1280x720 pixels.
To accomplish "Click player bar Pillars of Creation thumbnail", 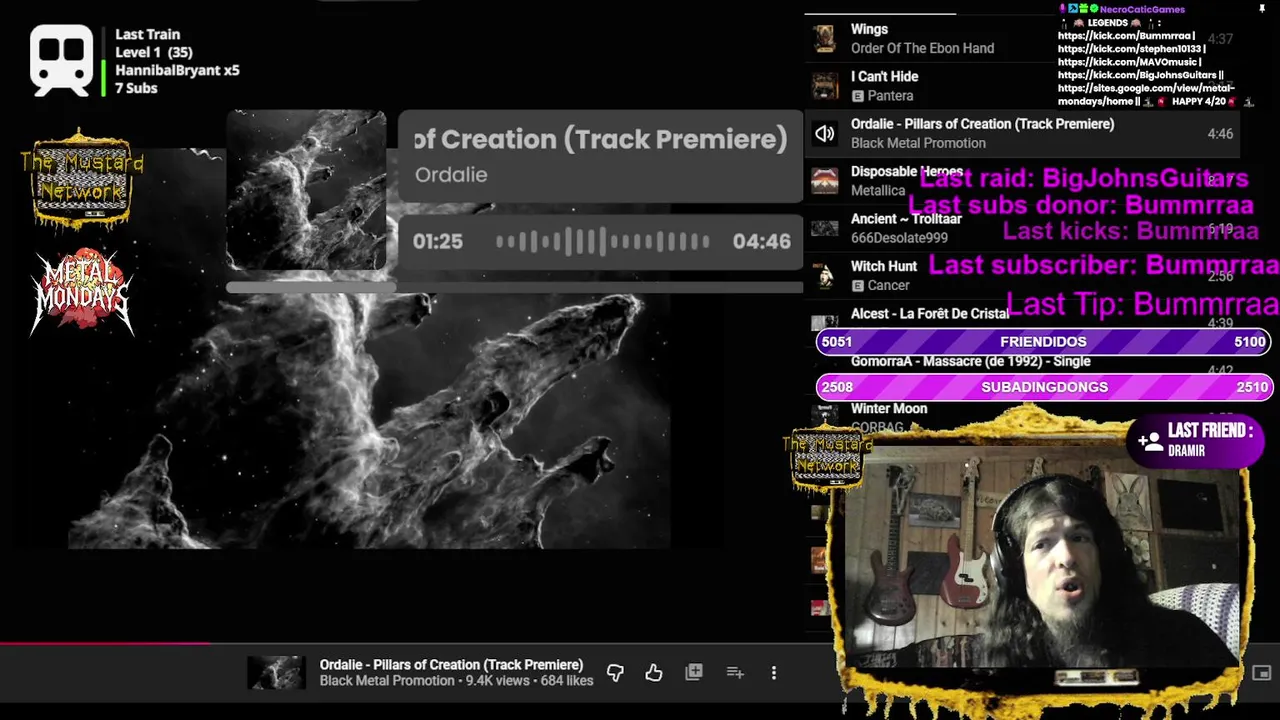I will 276,673.
